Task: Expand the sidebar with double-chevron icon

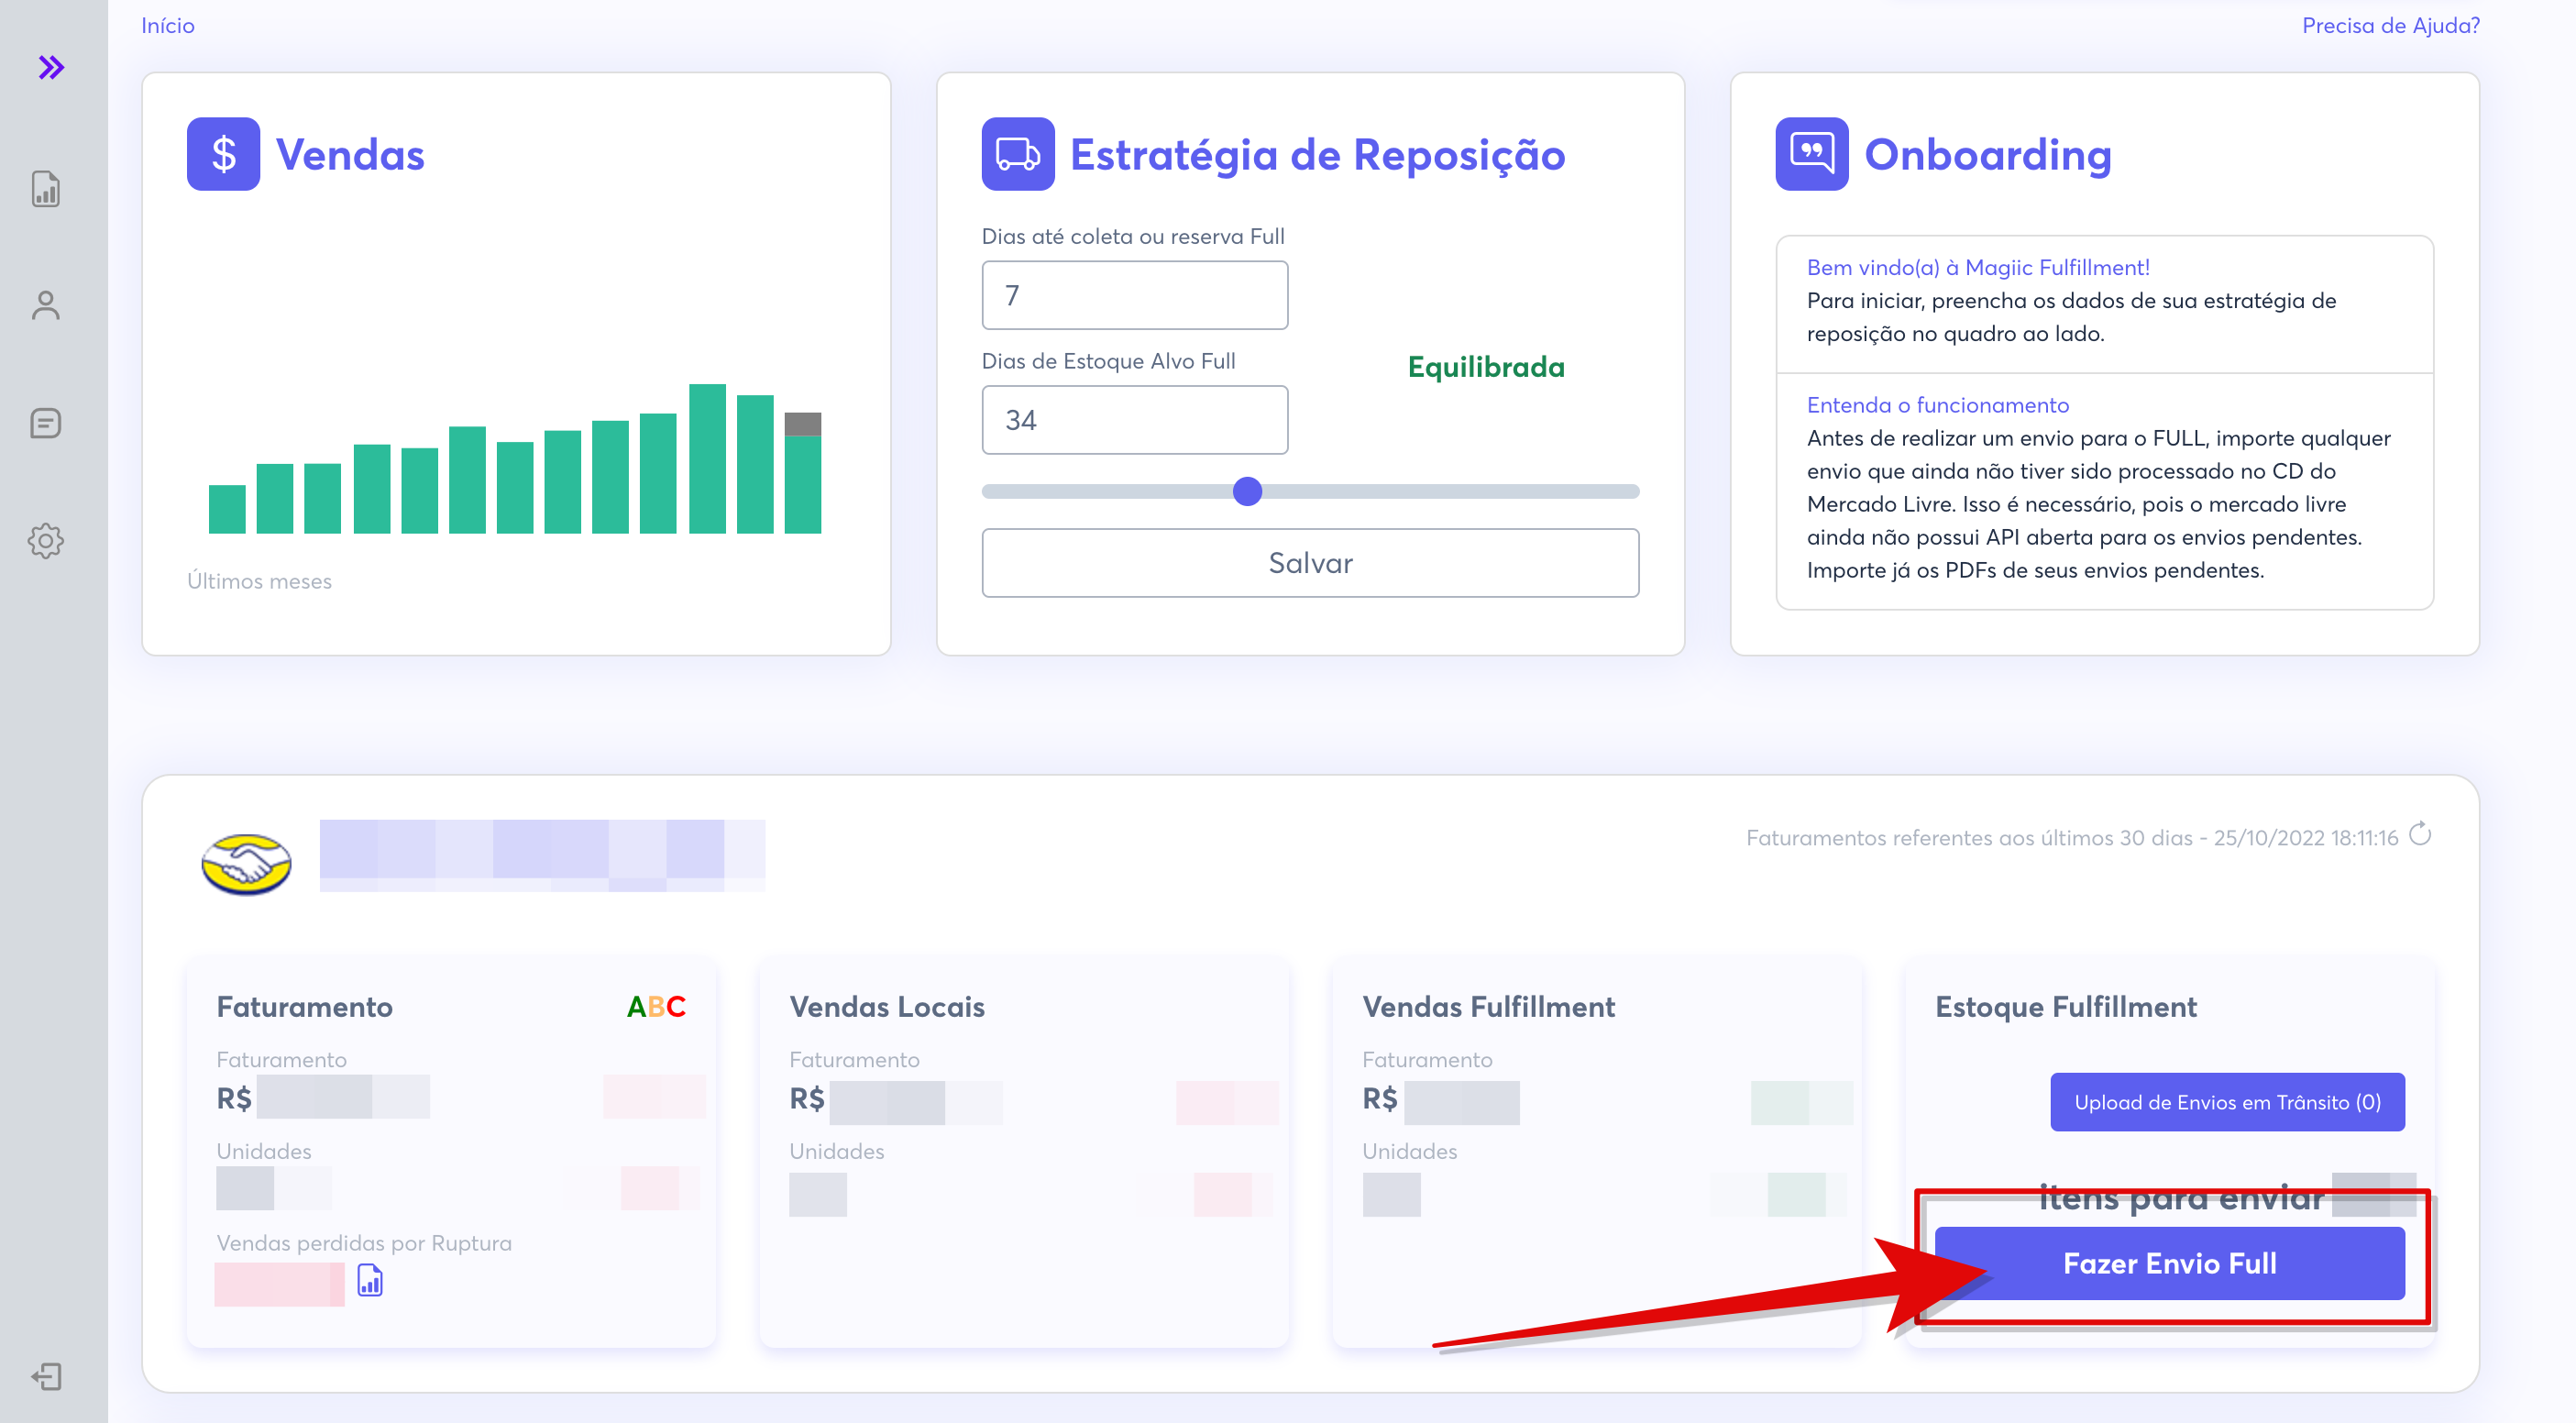Action: (x=51, y=67)
